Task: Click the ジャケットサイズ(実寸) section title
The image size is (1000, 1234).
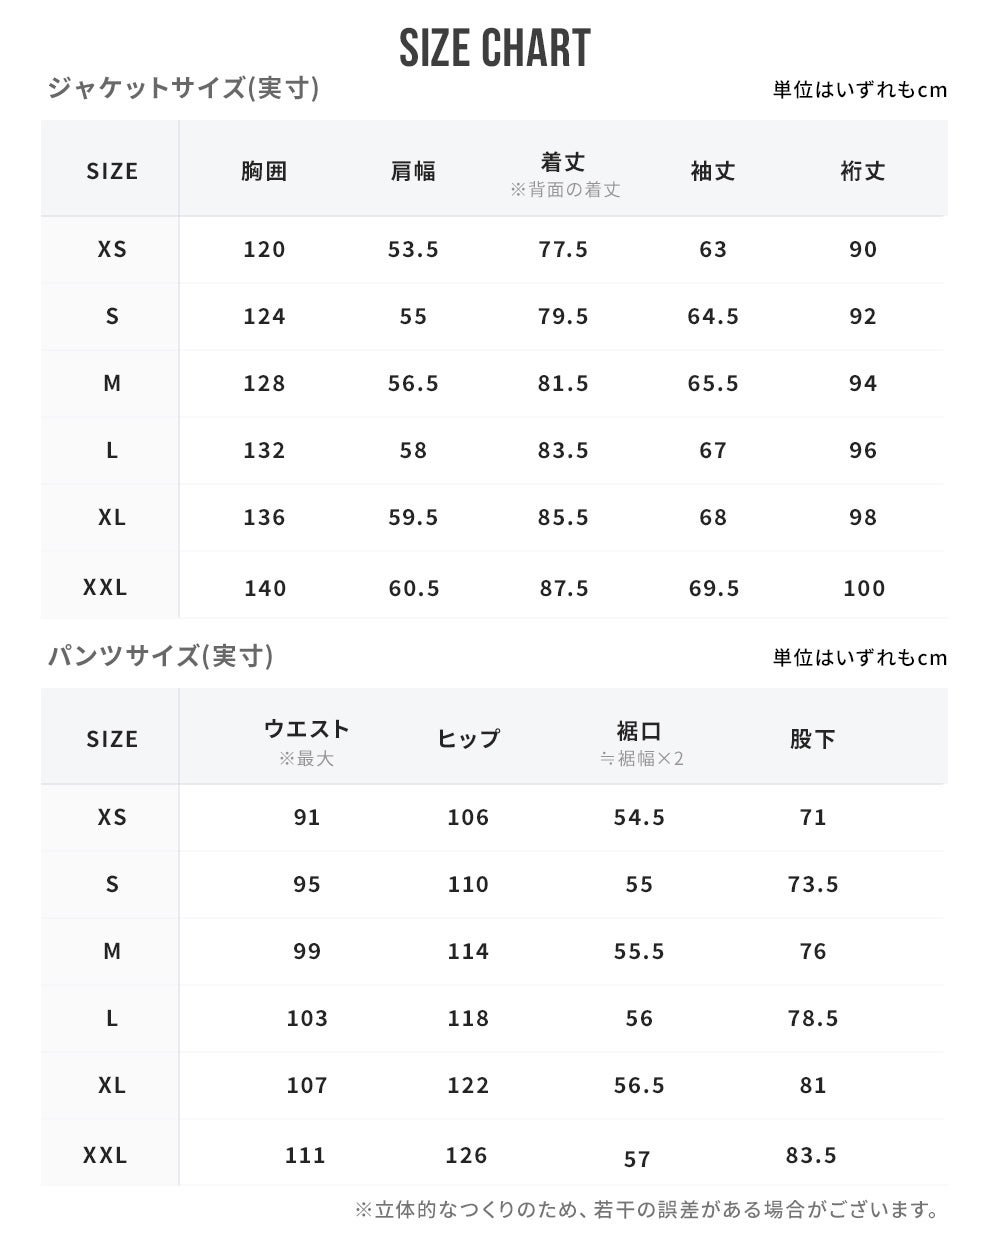Action: click(x=184, y=88)
